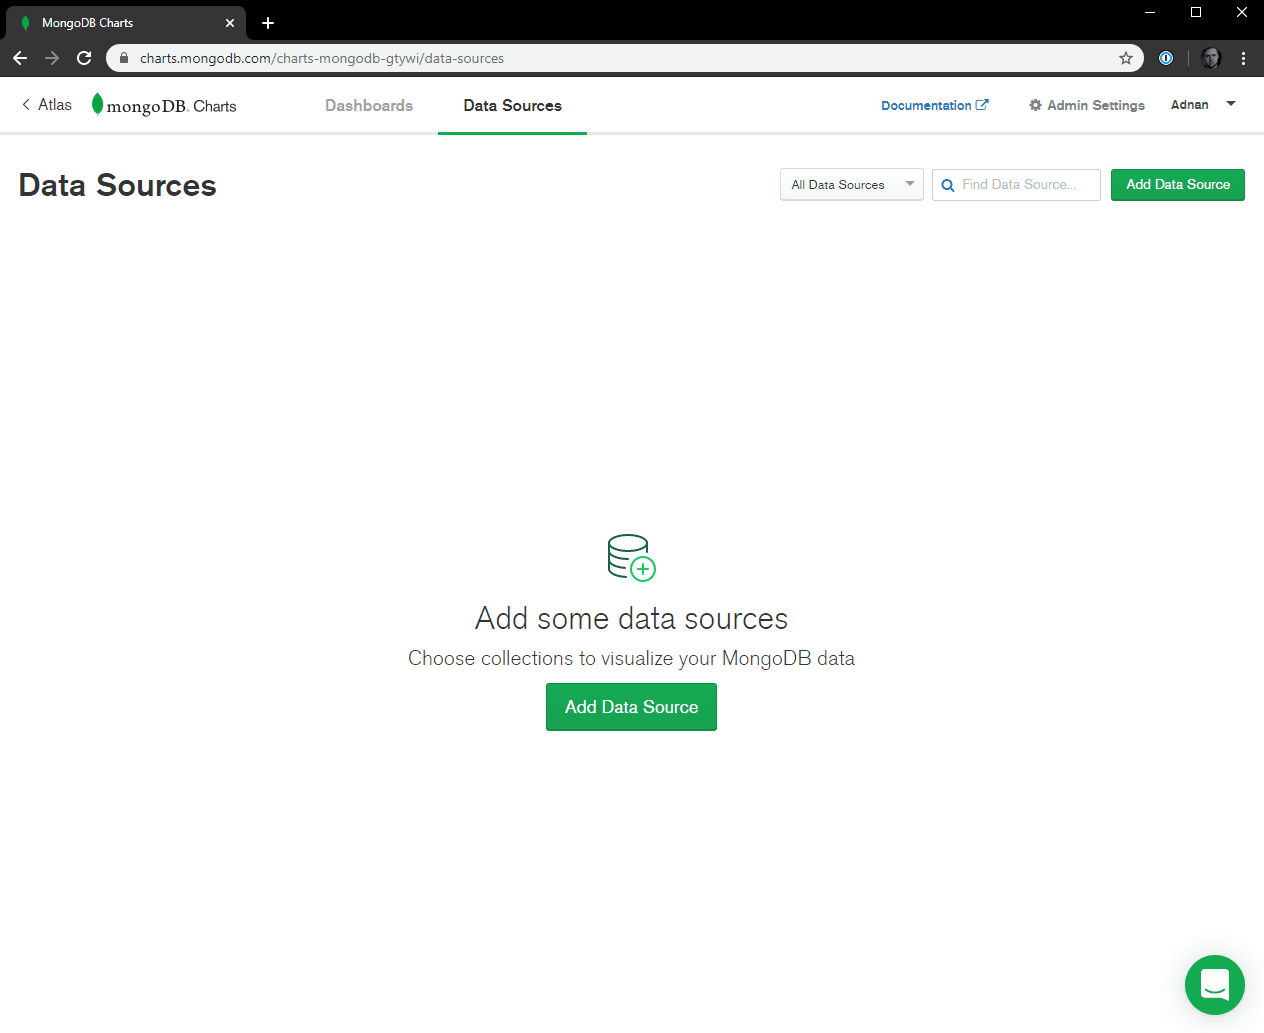Screen dimensions: 1264x1033
Task: Click the password manager extension icon
Action: pyautogui.click(x=1166, y=58)
